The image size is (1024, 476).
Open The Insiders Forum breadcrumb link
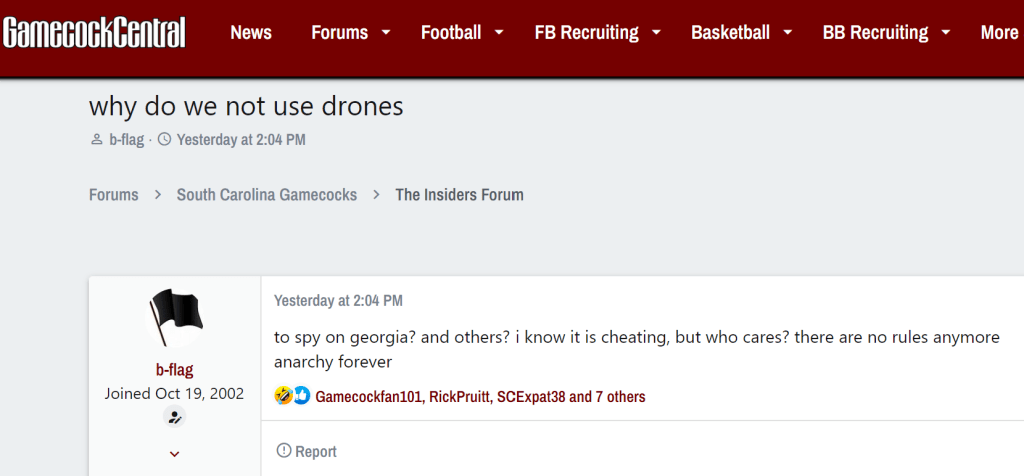tap(459, 195)
